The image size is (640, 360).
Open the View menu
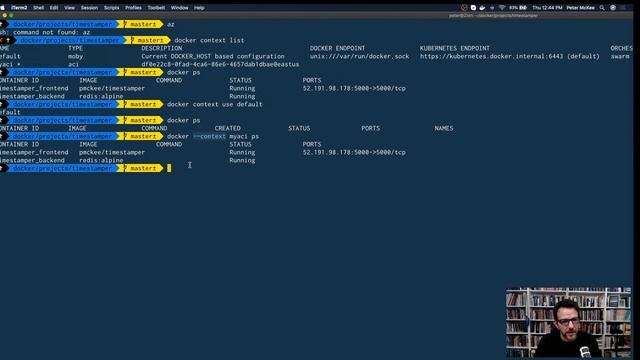tap(69, 7)
